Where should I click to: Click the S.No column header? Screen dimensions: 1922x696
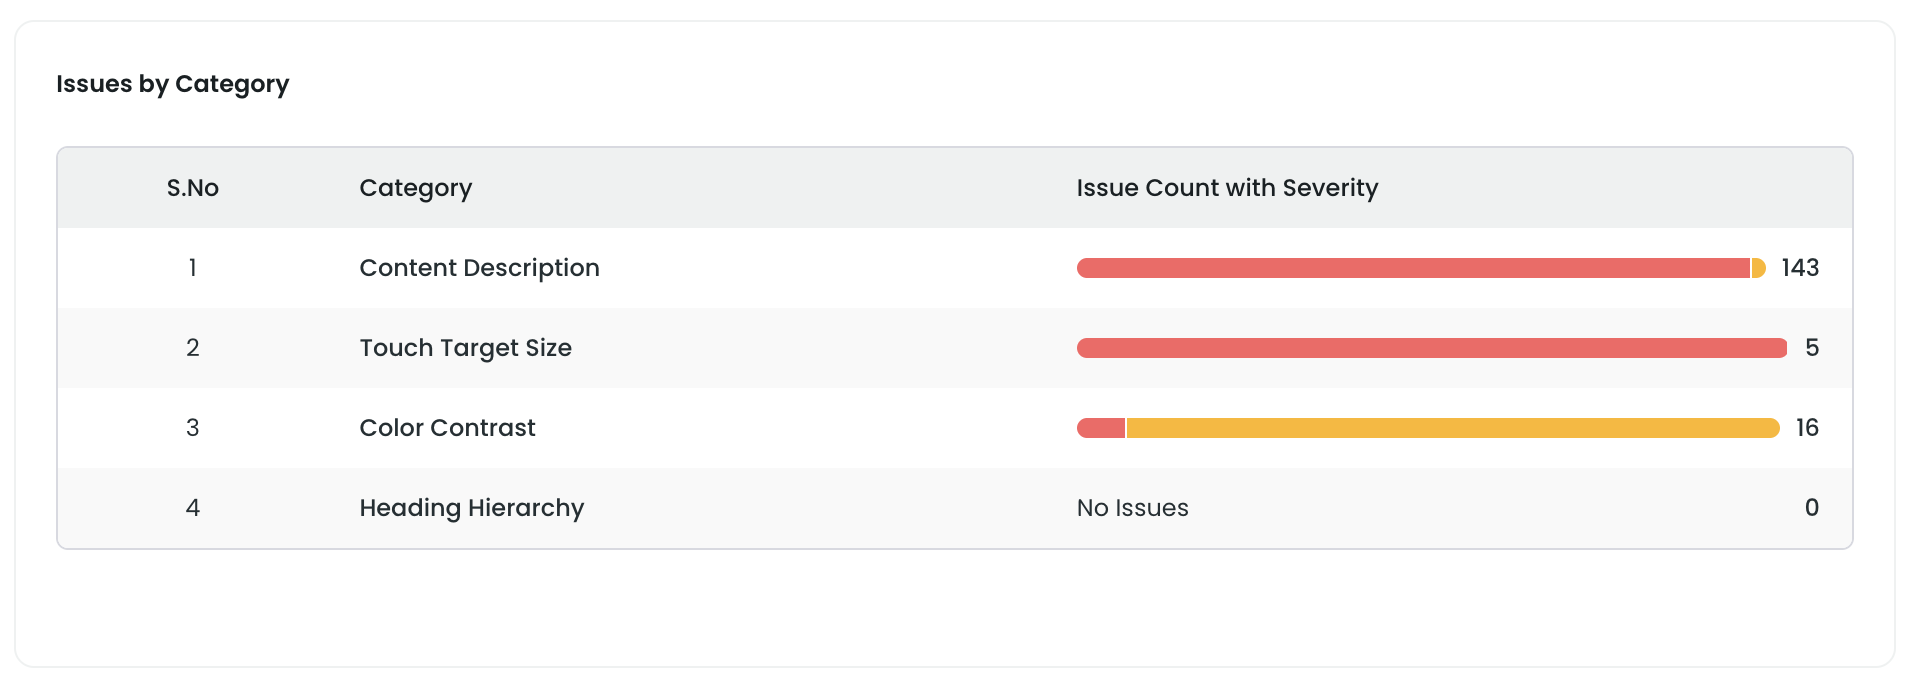[193, 187]
